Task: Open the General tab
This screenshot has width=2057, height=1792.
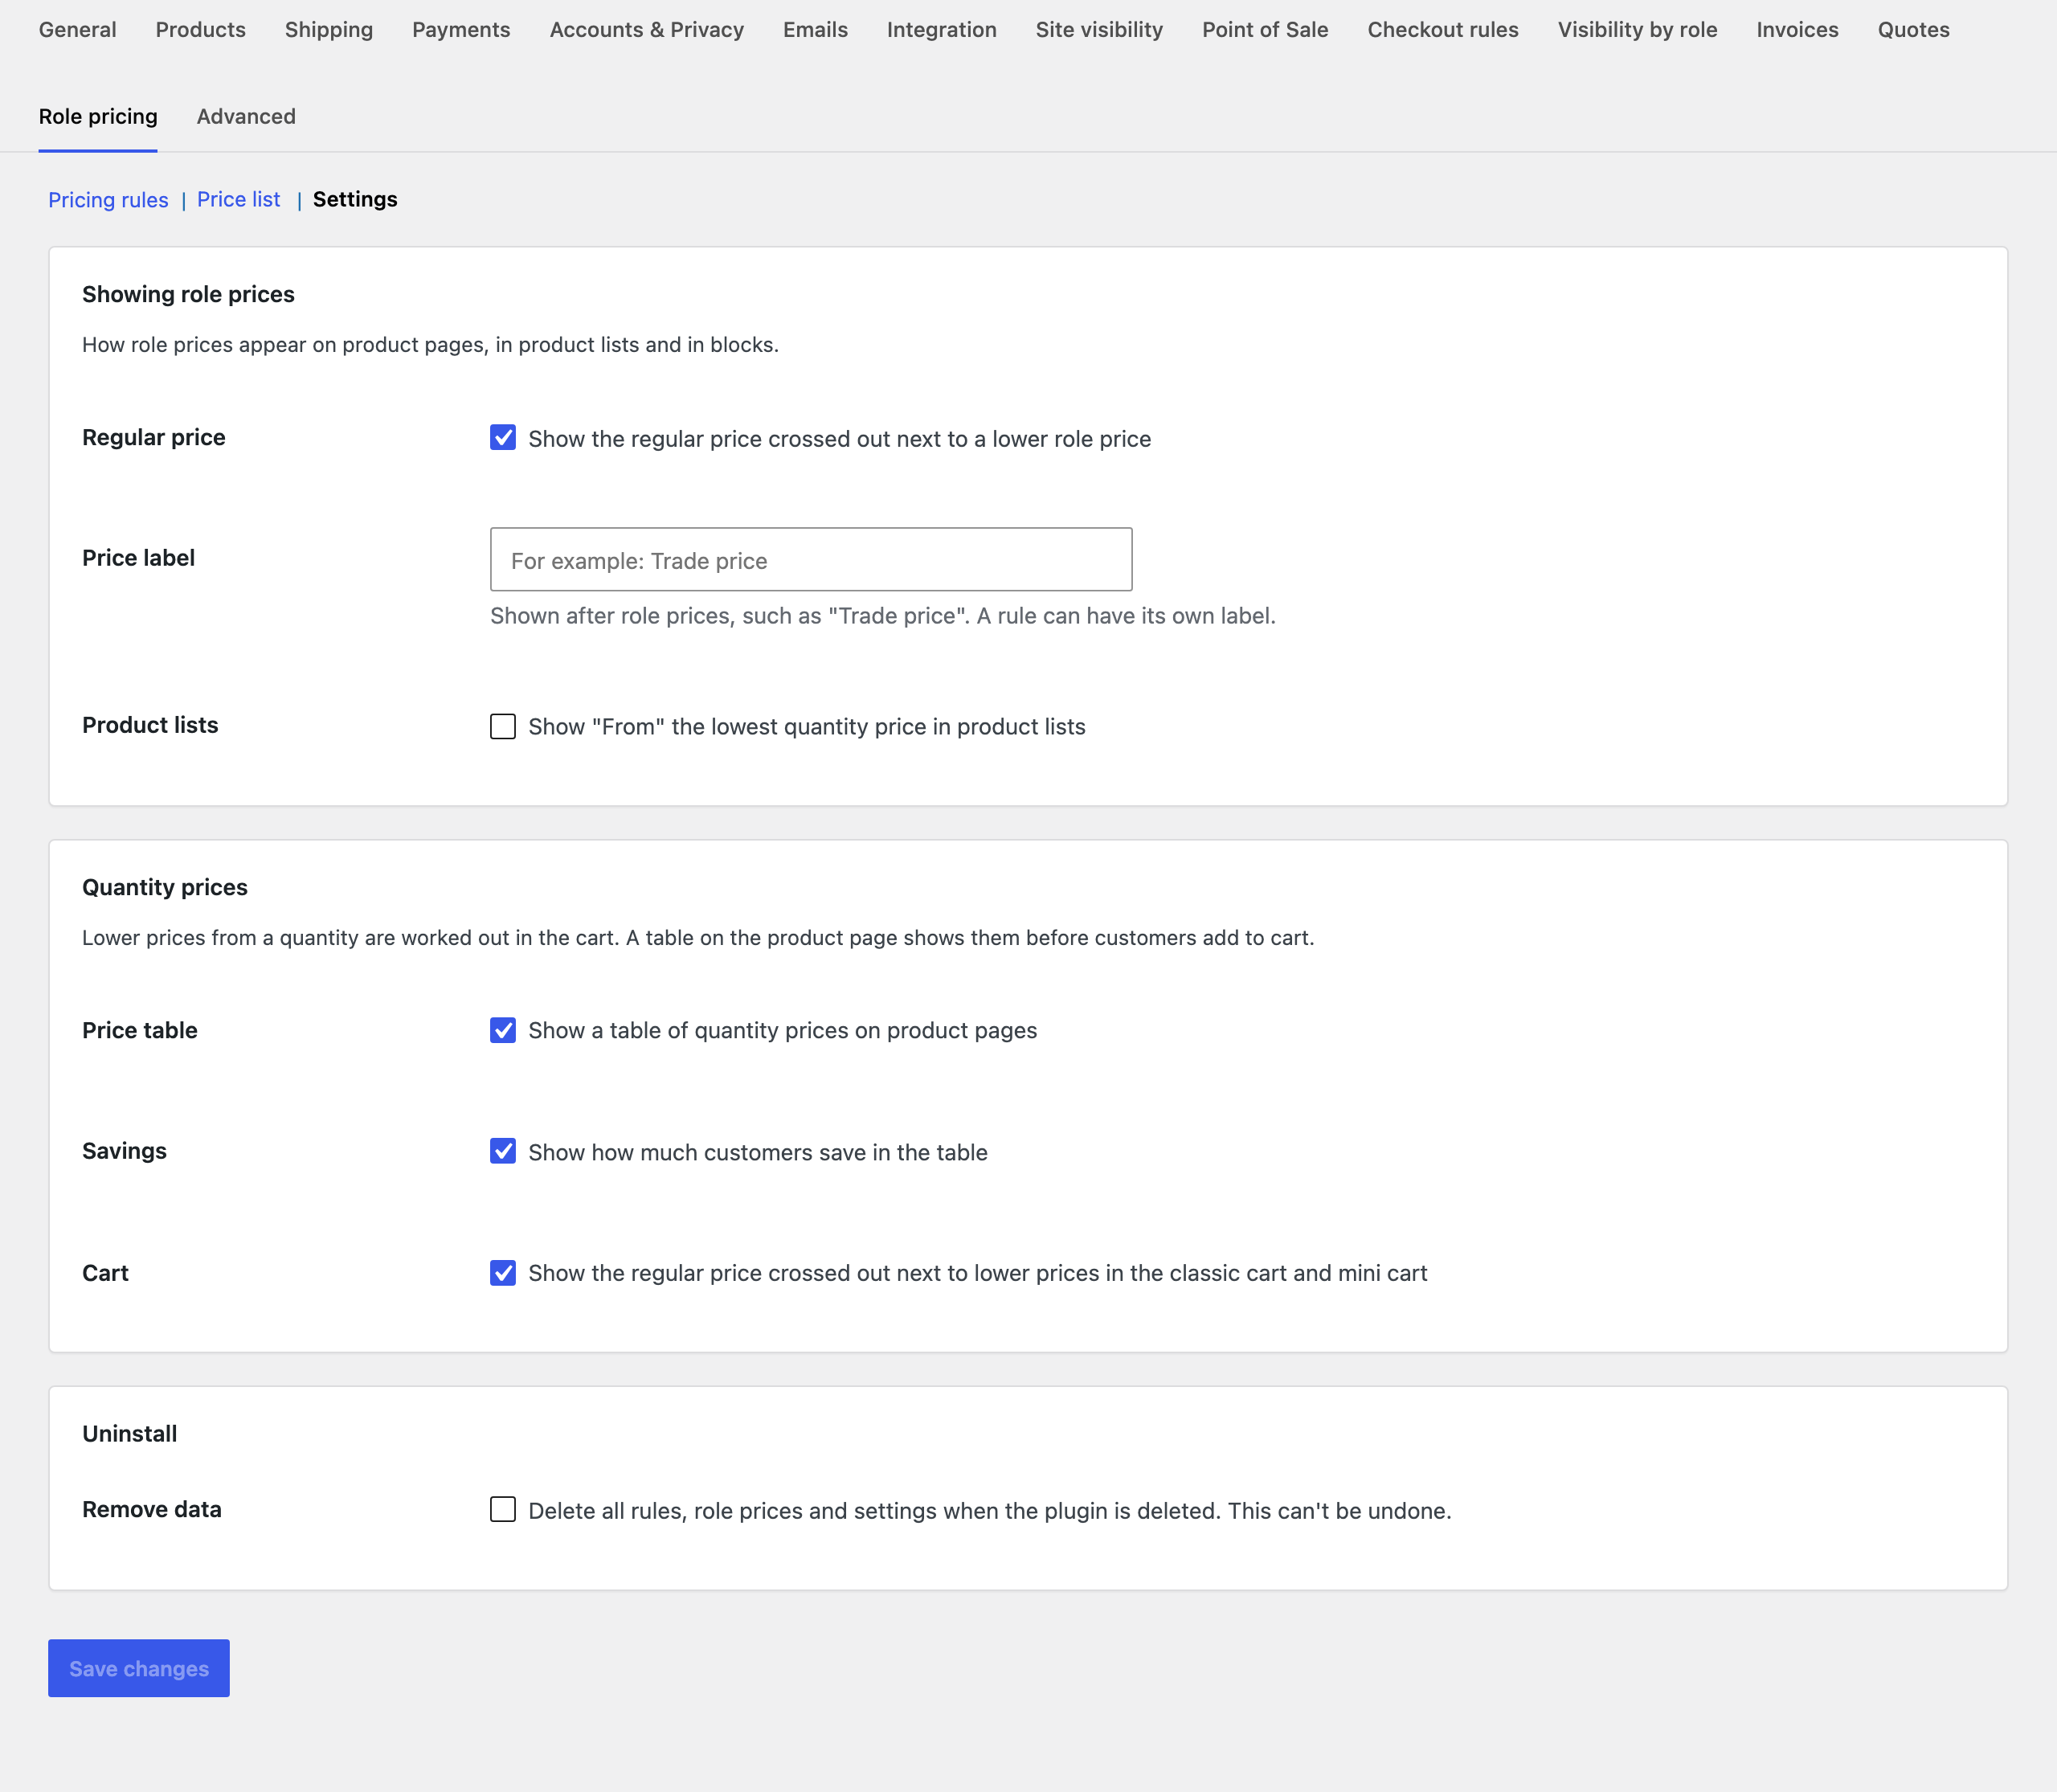Action: coord(78,30)
